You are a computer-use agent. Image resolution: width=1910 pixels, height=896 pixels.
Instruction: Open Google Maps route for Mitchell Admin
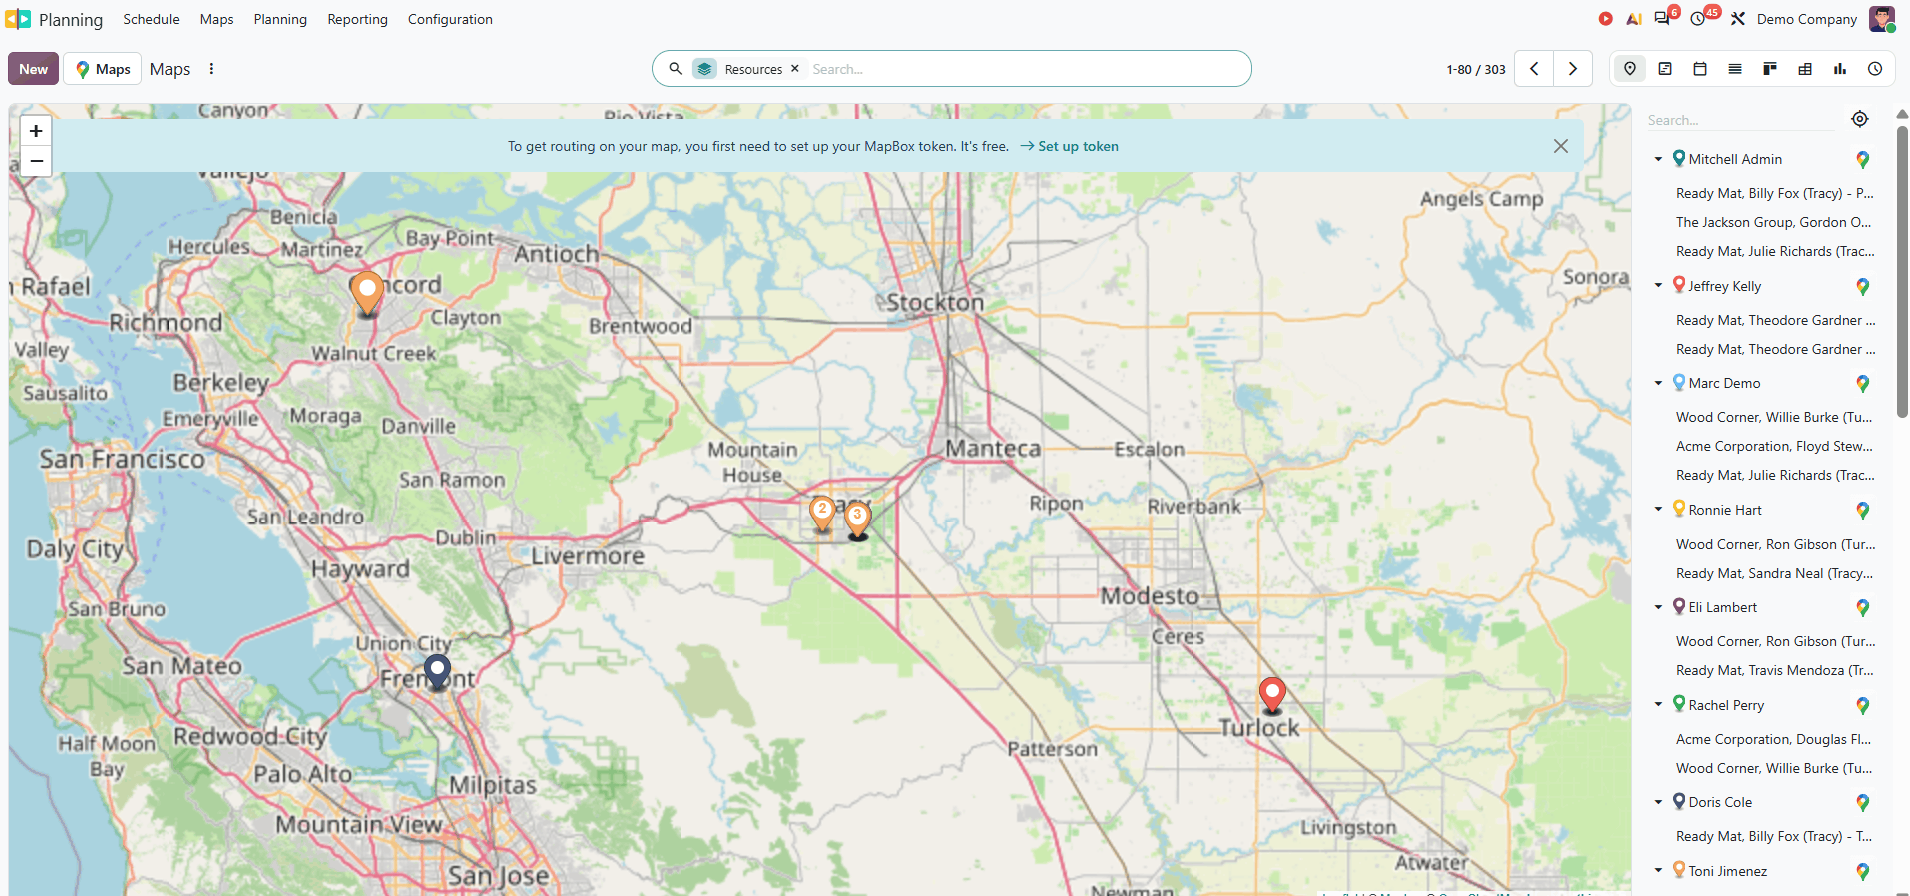tap(1863, 160)
